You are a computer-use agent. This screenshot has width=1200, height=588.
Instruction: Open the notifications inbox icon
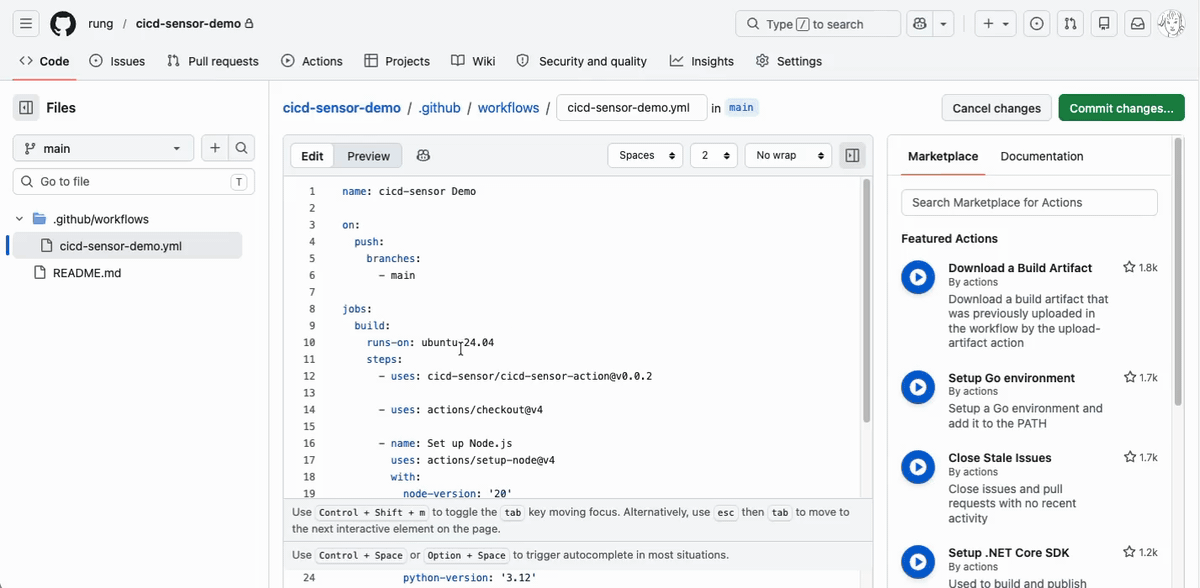[x=1137, y=24]
